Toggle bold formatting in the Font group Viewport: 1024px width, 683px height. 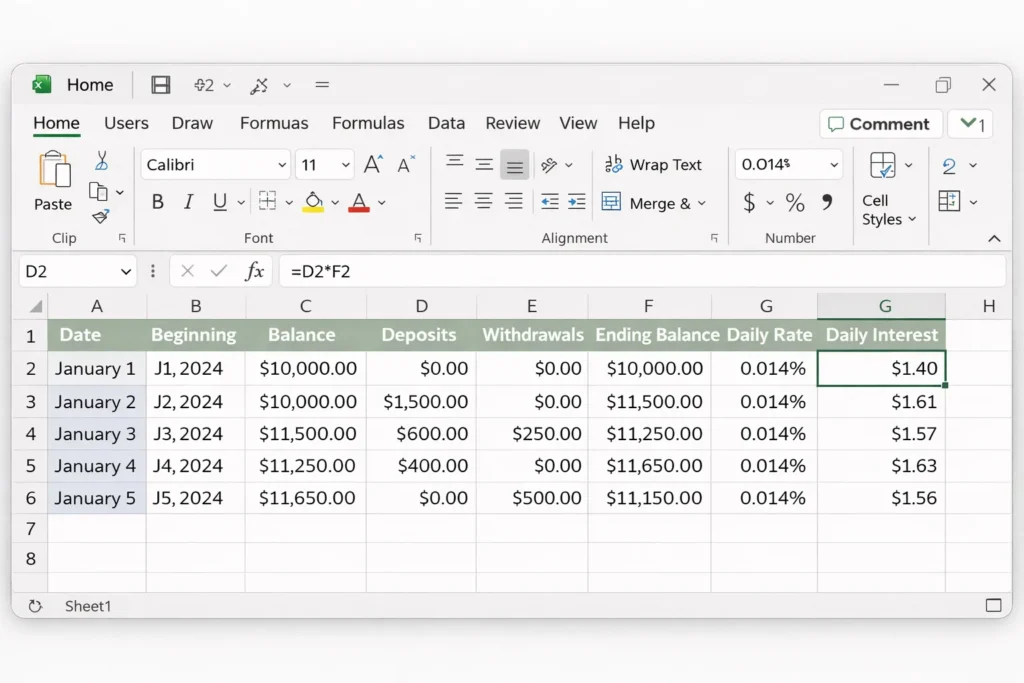(x=157, y=202)
